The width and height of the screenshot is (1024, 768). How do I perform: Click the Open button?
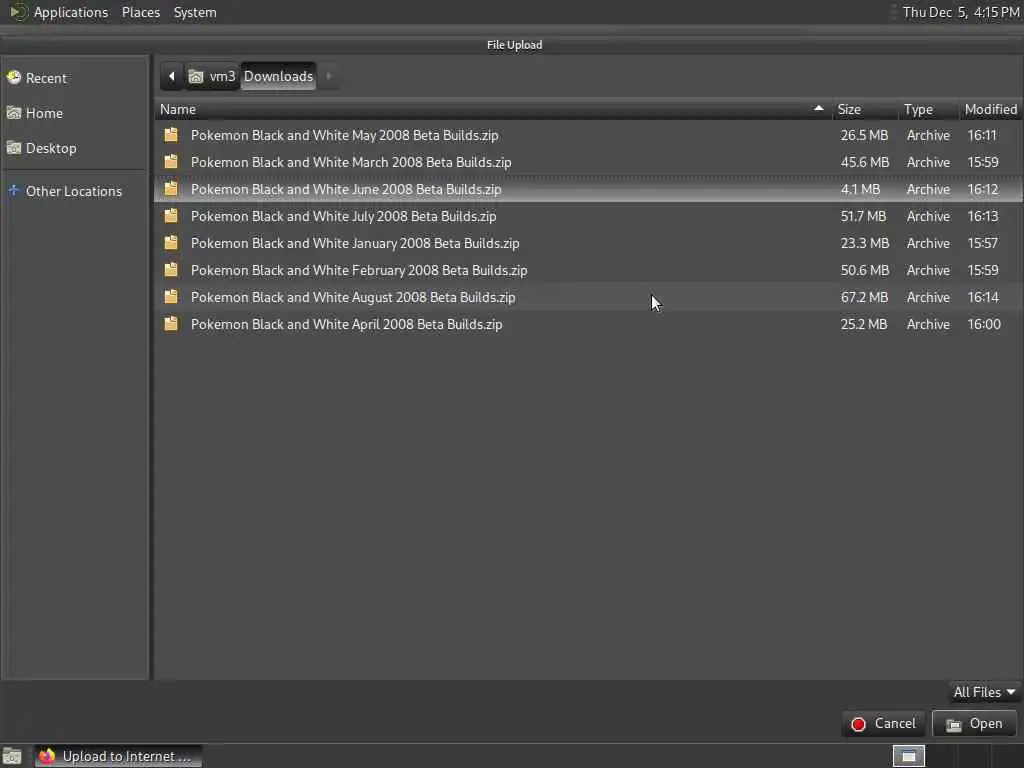click(x=974, y=724)
